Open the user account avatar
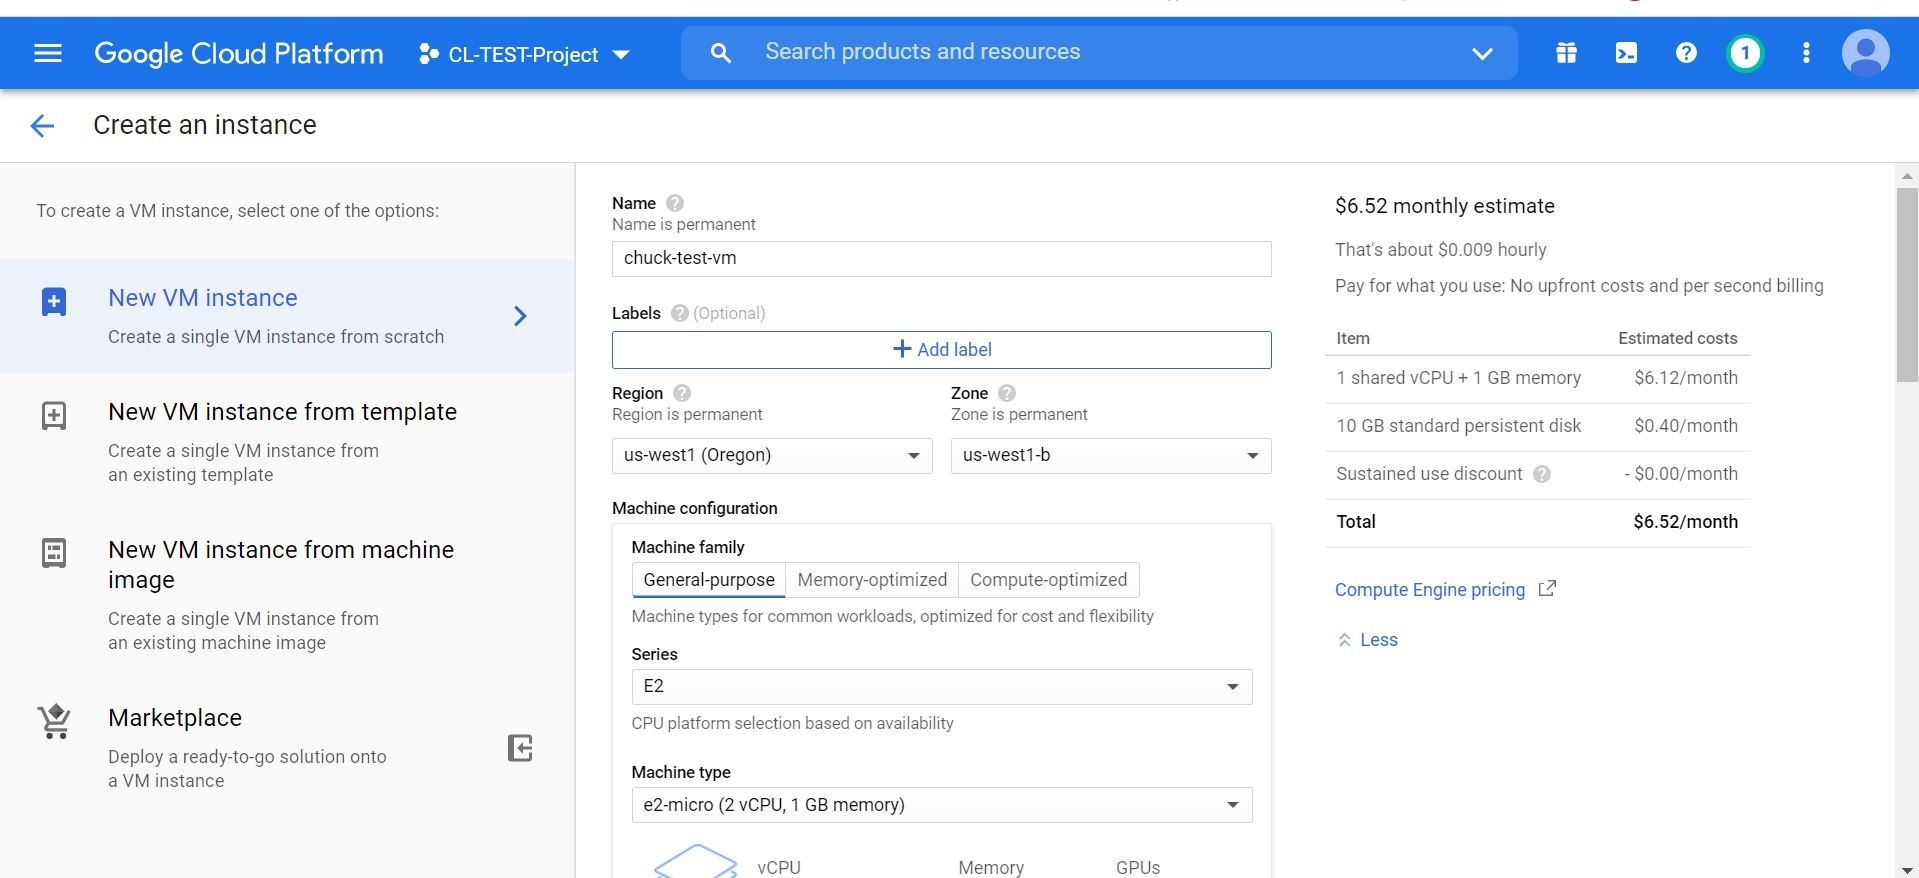 [x=1866, y=53]
